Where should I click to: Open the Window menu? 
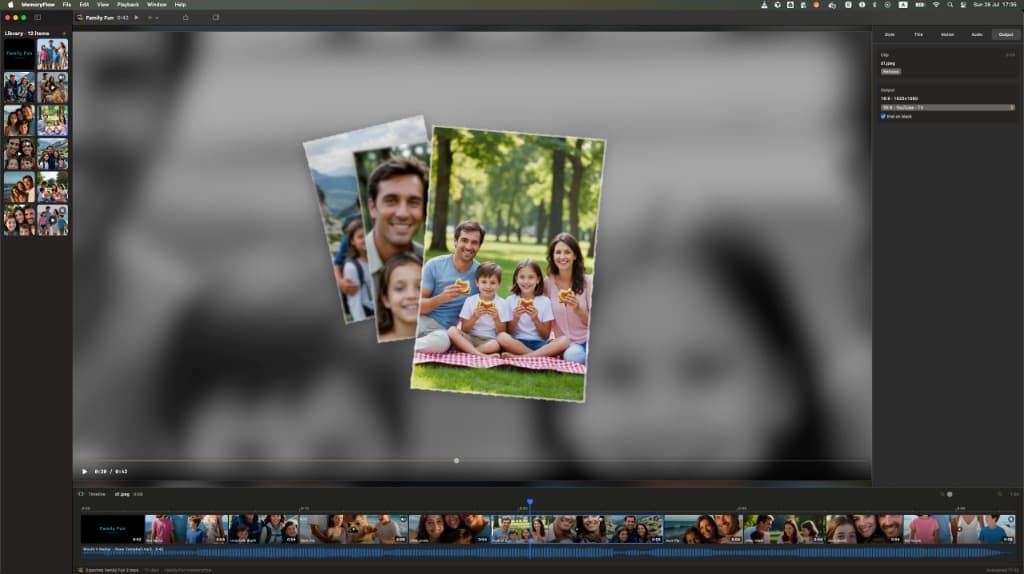coord(157,5)
